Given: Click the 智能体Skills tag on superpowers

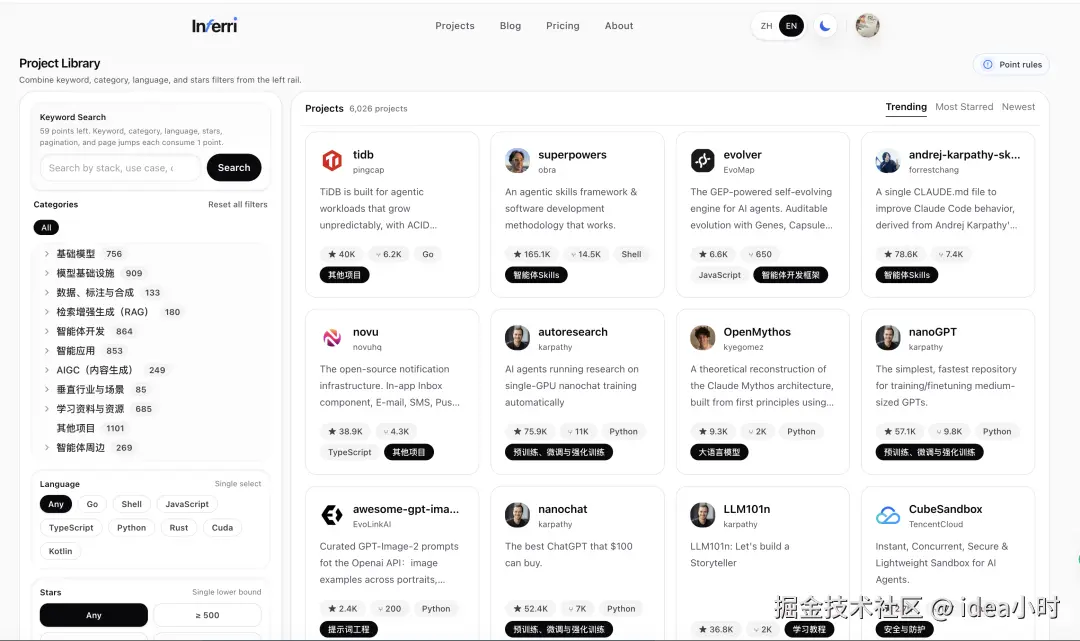Looking at the screenshot, I should (x=536, y=275).
